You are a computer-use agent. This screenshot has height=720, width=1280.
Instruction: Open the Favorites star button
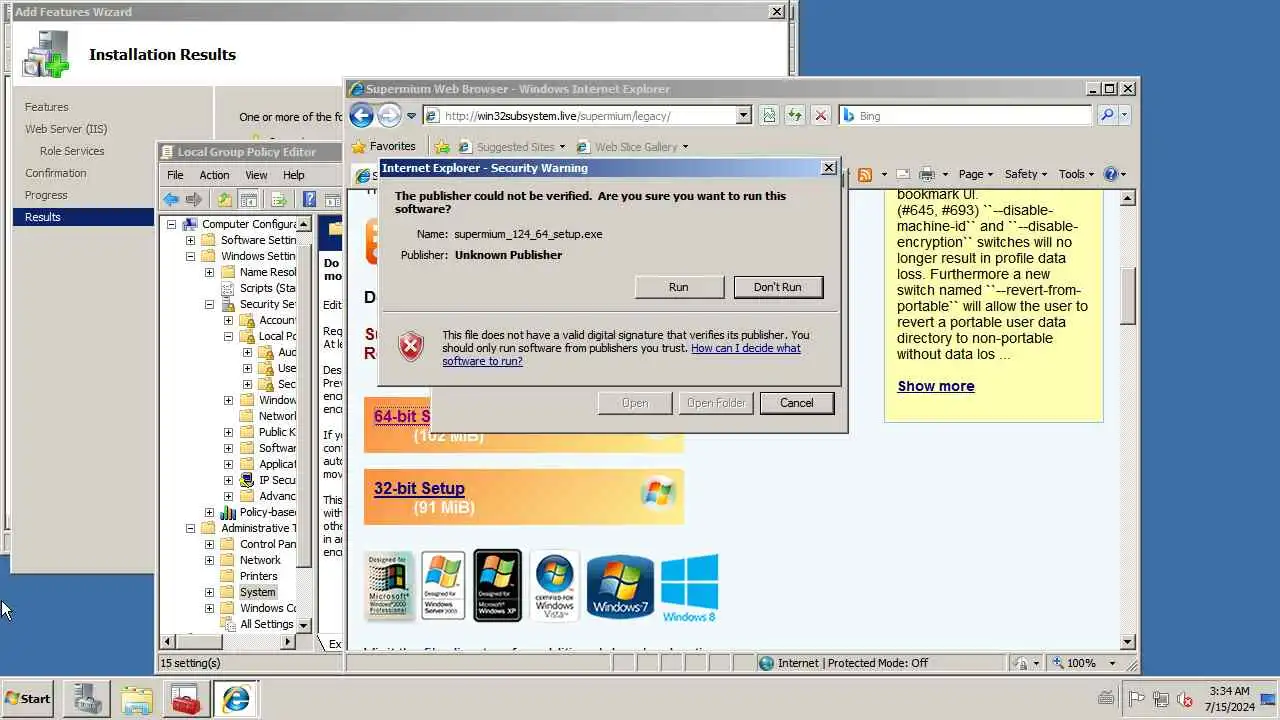(x=384, y=146)
